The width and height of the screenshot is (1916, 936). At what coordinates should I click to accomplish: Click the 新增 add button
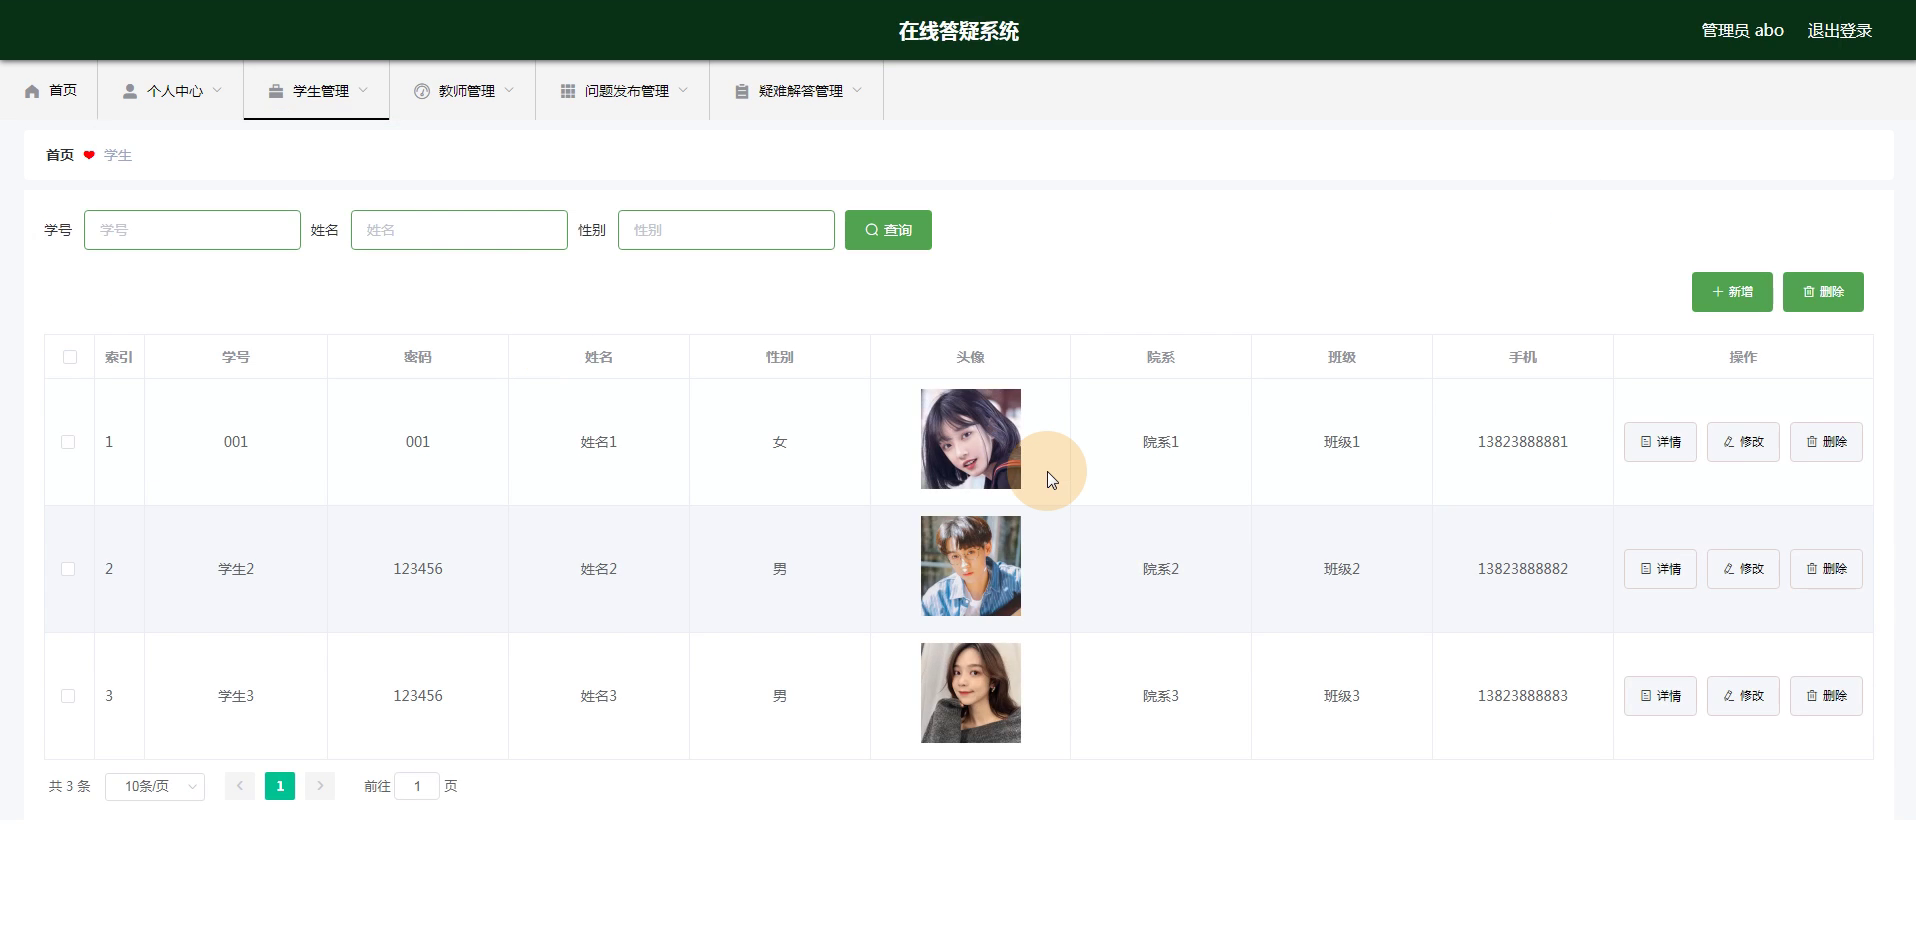1732,292
